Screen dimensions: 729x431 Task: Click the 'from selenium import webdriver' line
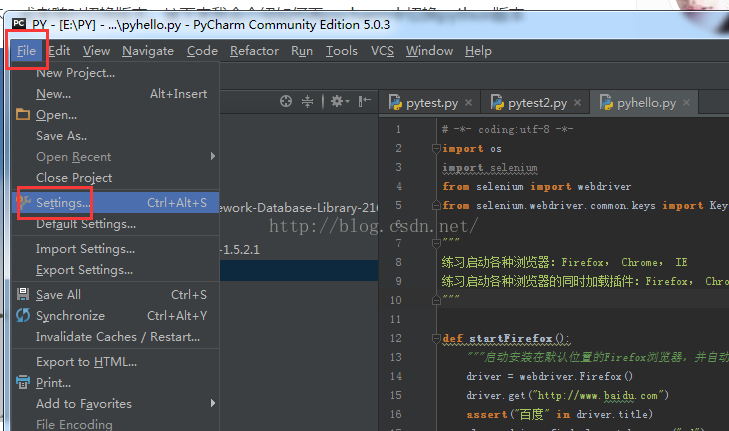tap(537, 186)
